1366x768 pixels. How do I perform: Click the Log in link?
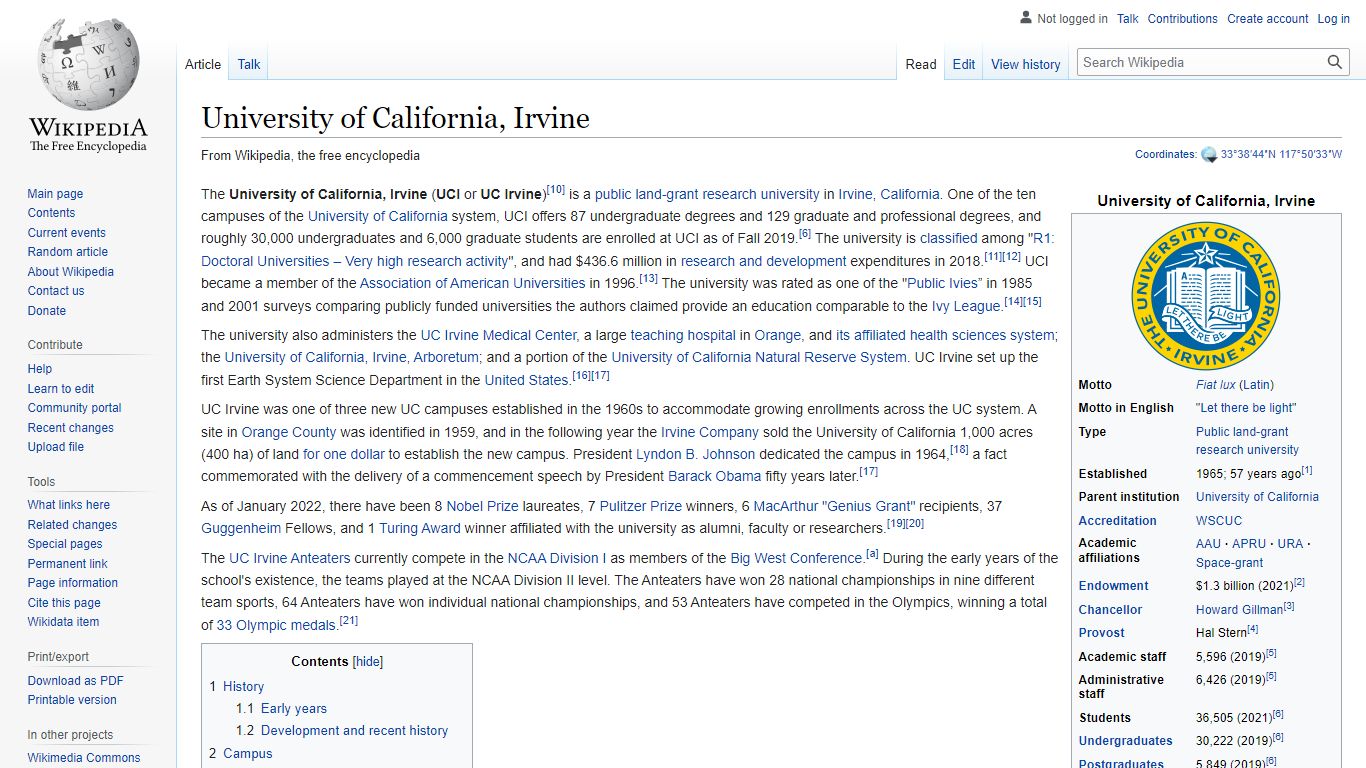point(1333,19)
